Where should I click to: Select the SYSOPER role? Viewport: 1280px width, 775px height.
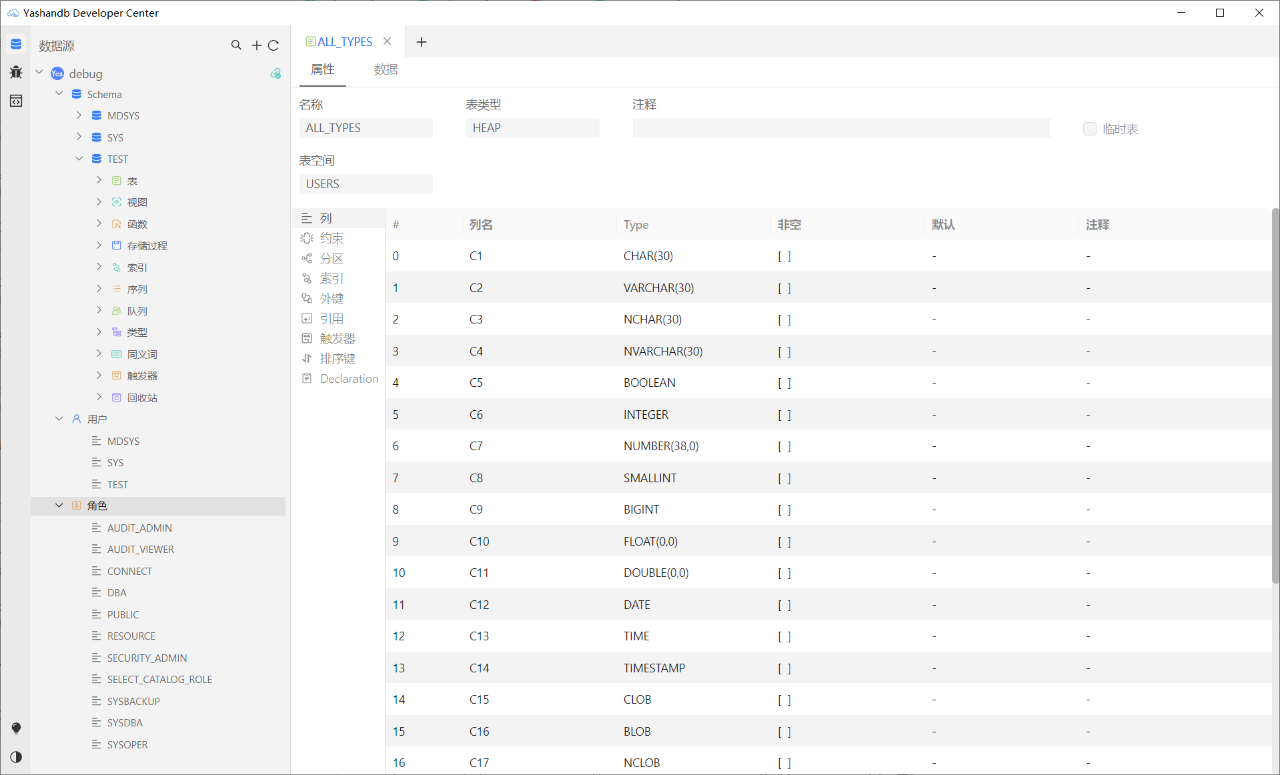click(x=127, y=745)
